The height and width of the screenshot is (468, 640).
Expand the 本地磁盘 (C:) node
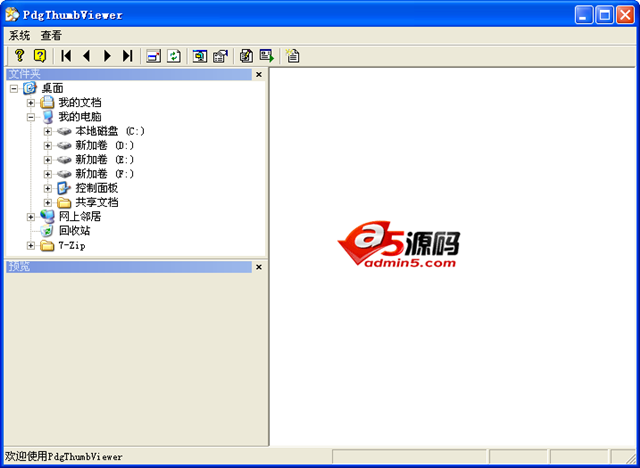point(47,131)
